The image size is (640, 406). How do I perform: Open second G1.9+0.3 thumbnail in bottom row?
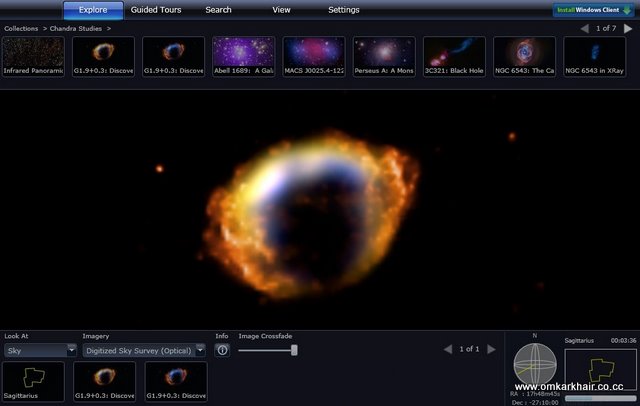coord(176,382)
